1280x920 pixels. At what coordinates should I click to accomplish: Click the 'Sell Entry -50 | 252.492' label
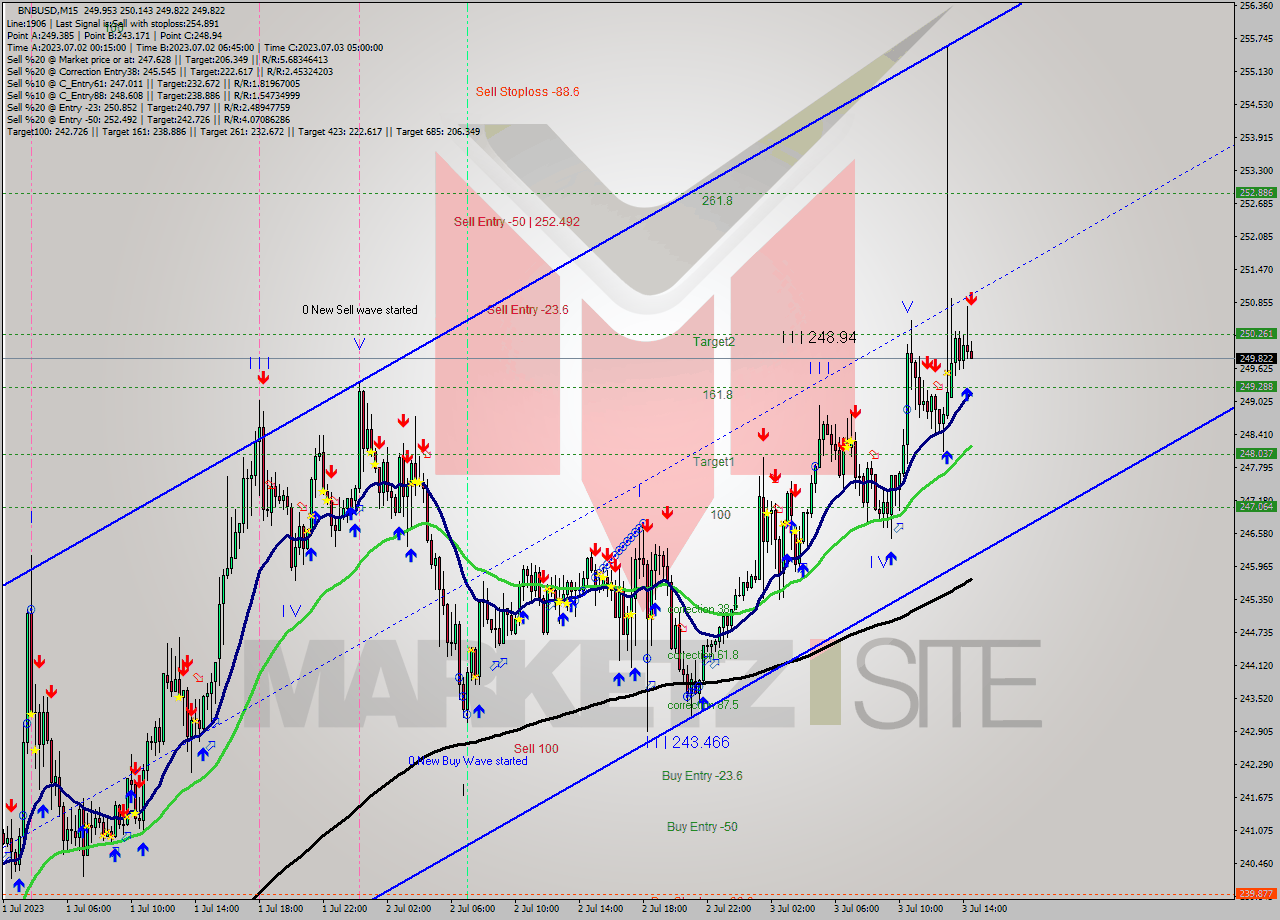coord(516,222)
